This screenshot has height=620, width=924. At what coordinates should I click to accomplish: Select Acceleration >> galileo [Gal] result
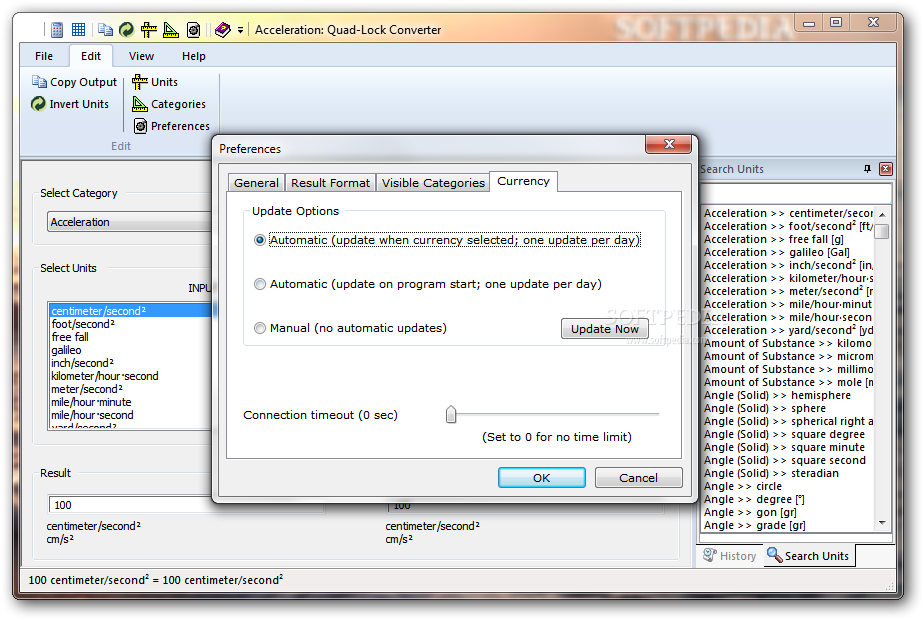point(788,252)
